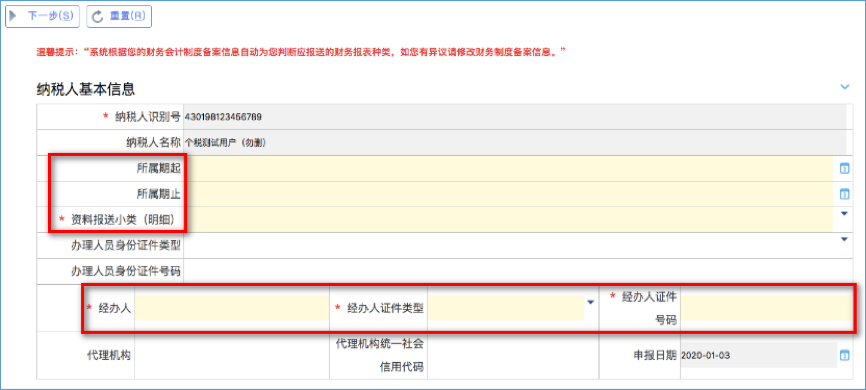866x390 pixels.
Task: Focus the 办理人员身份证件号码 field
Action: (x=518, y=271)
